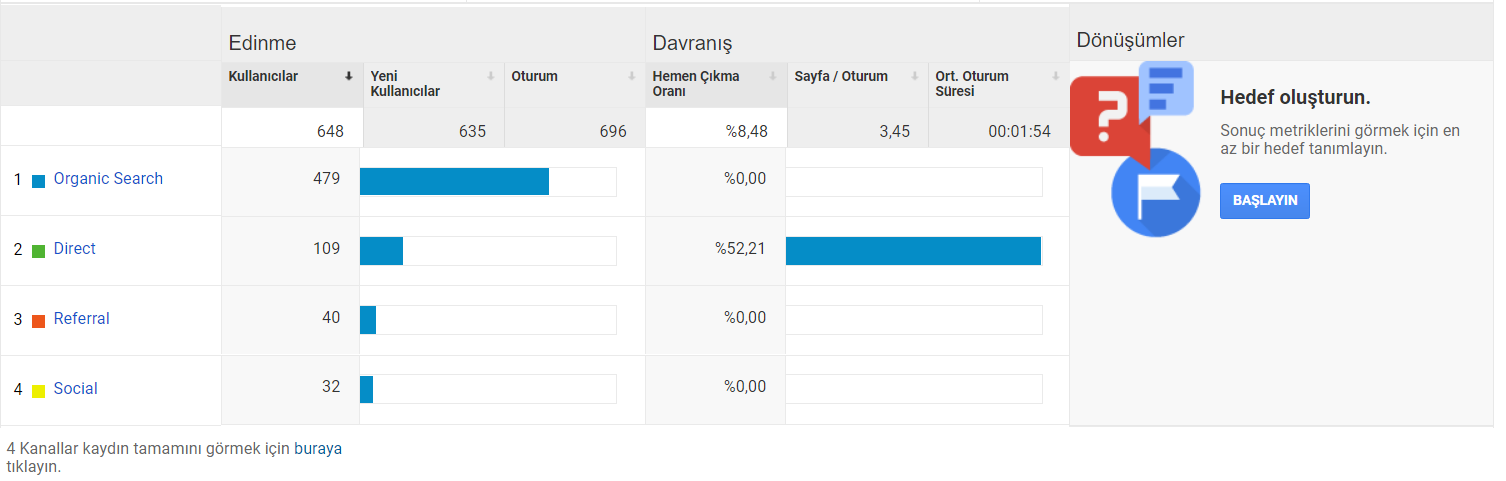This screenshot has width=1506, height=481.
Task: Click the BAŞLAYIN button
Action: pos(1265,200)
